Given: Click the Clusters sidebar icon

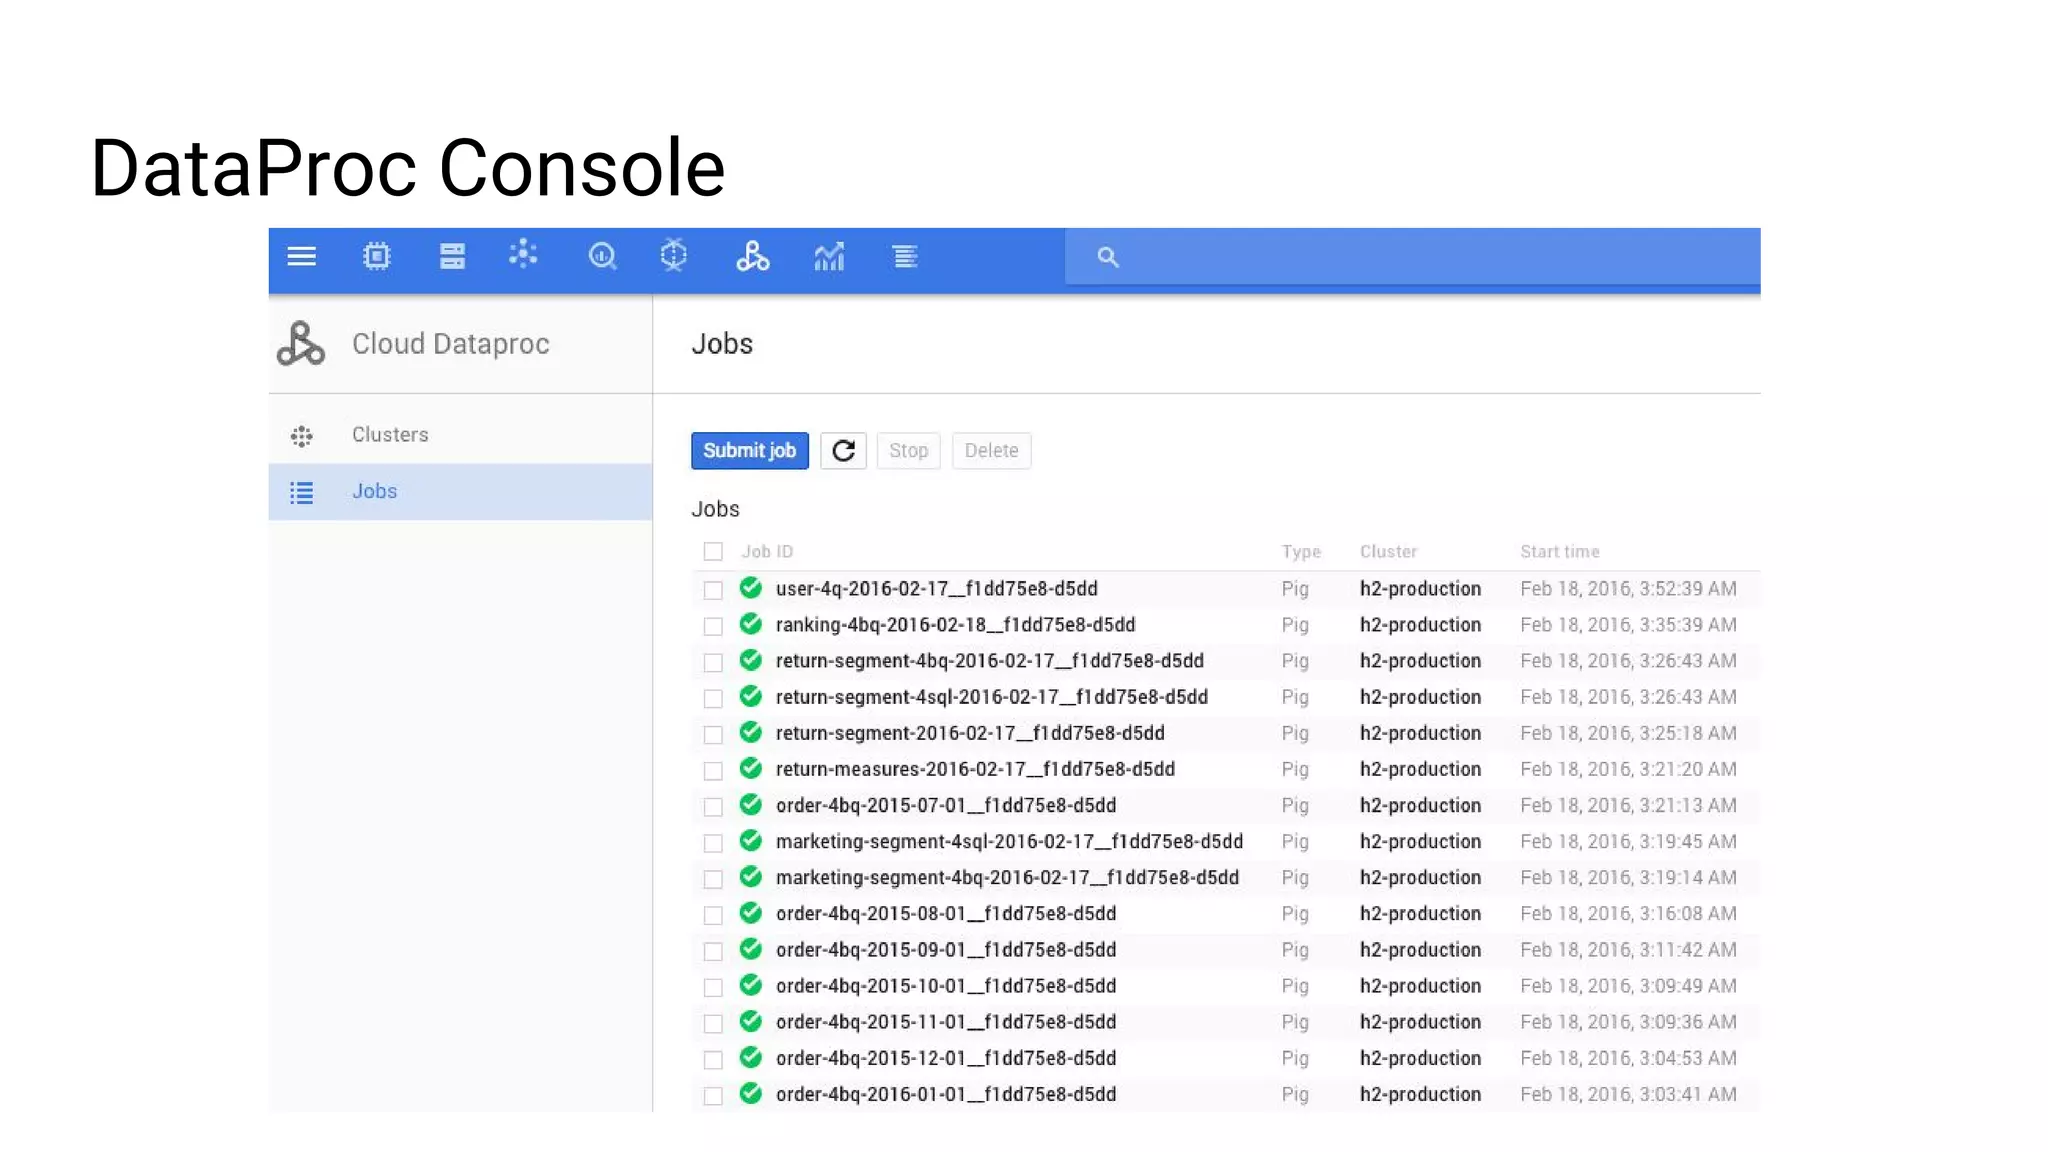Looking at the screenshot, I should point(301,436).
